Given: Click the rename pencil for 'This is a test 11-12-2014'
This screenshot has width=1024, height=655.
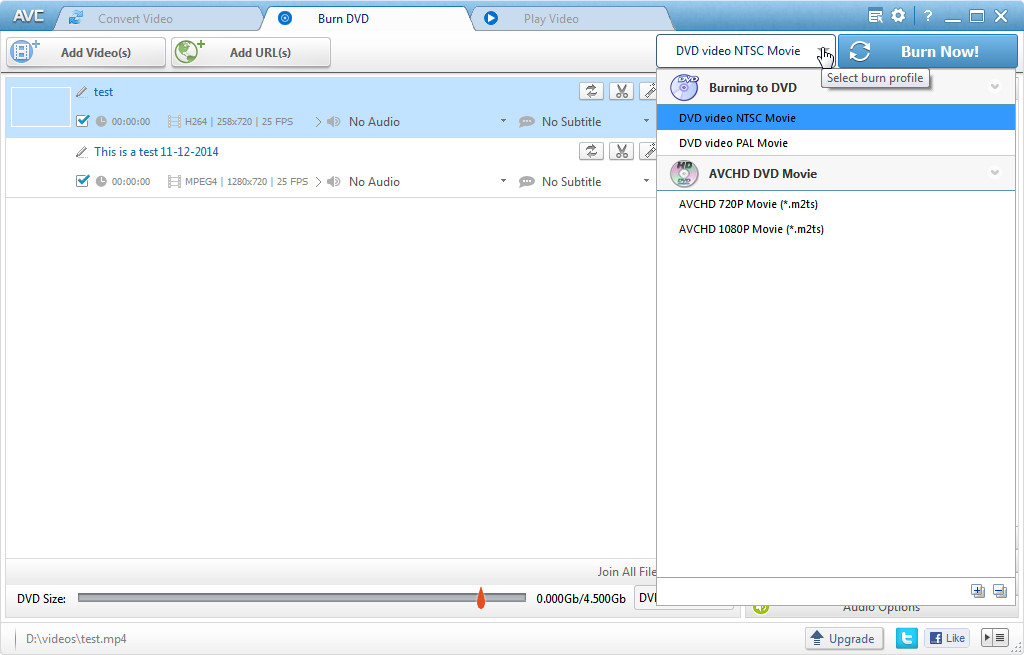Looking at the screenshot, I should tap(82, 152).
